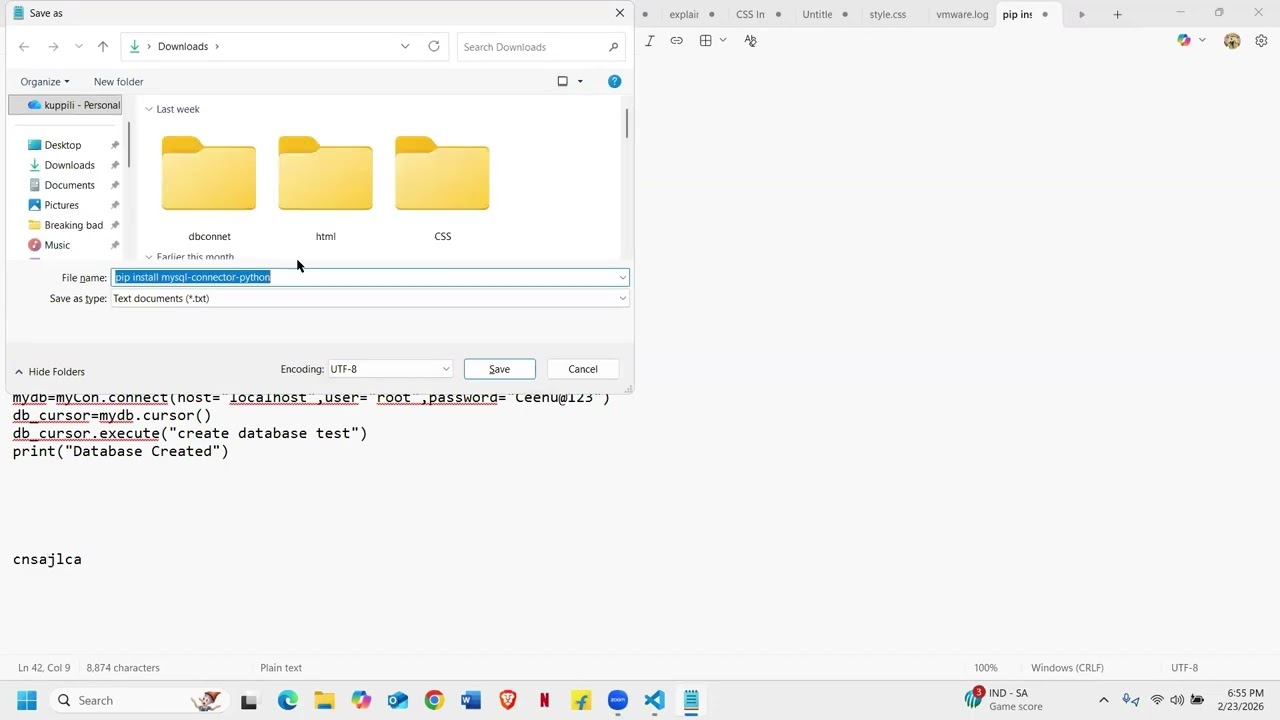
Task: Open Documents in navigation pane
Action: click(x=69, y=185)
